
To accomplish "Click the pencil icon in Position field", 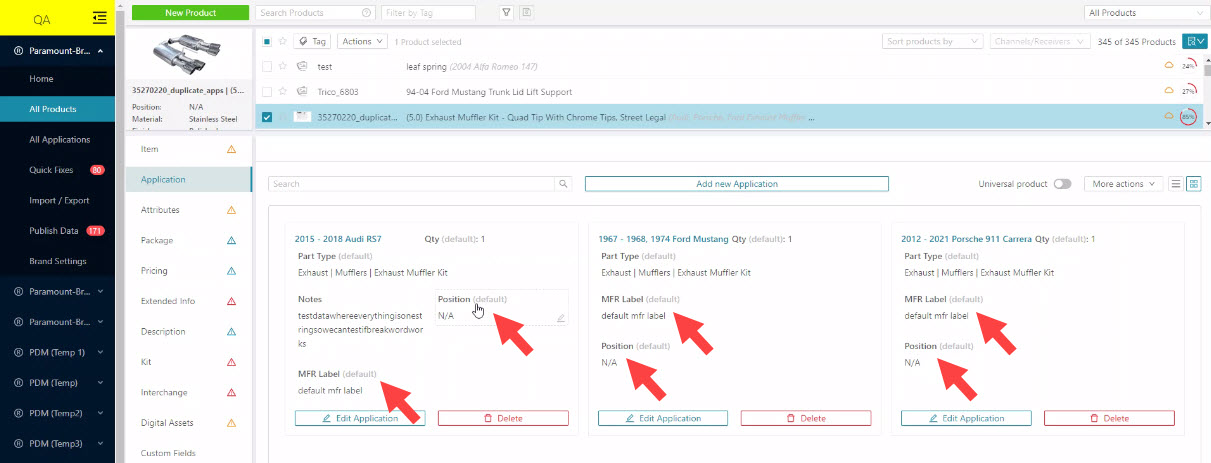I will (561, 318).
